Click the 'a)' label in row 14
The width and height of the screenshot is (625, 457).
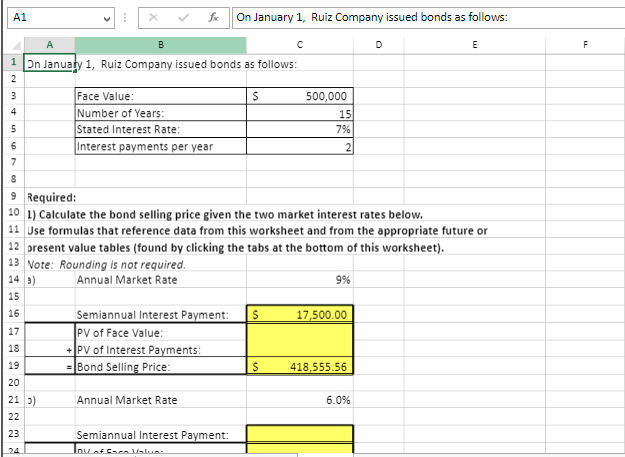tap(31, 280)
